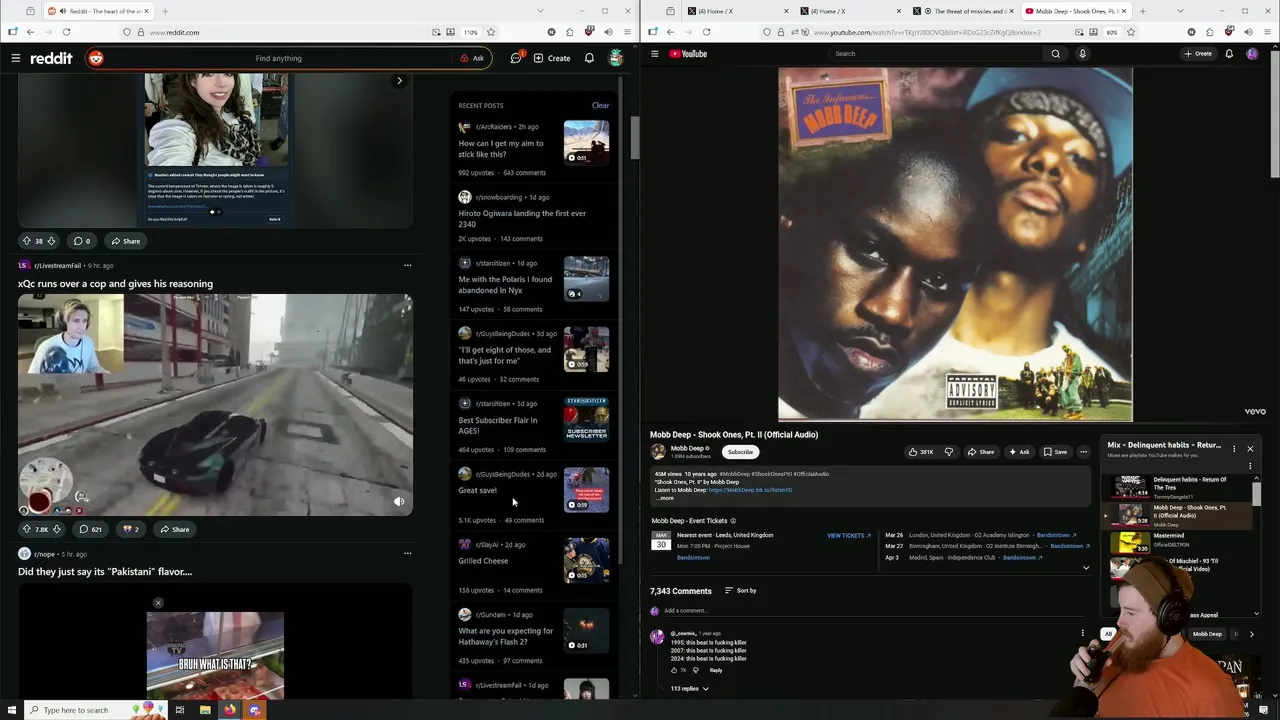The width and height of the screenshot is (1280, 720).
Task: Click the Reddit logo to go home
Action: [51, 58]
